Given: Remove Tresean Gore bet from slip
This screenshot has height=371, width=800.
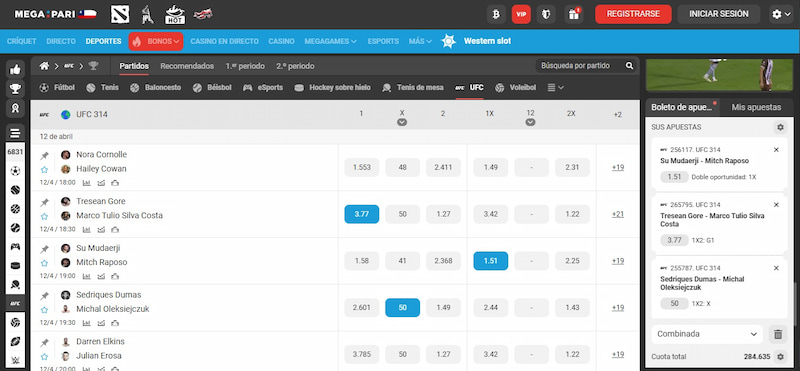Looking at the screenshot, I should (776, 205).
